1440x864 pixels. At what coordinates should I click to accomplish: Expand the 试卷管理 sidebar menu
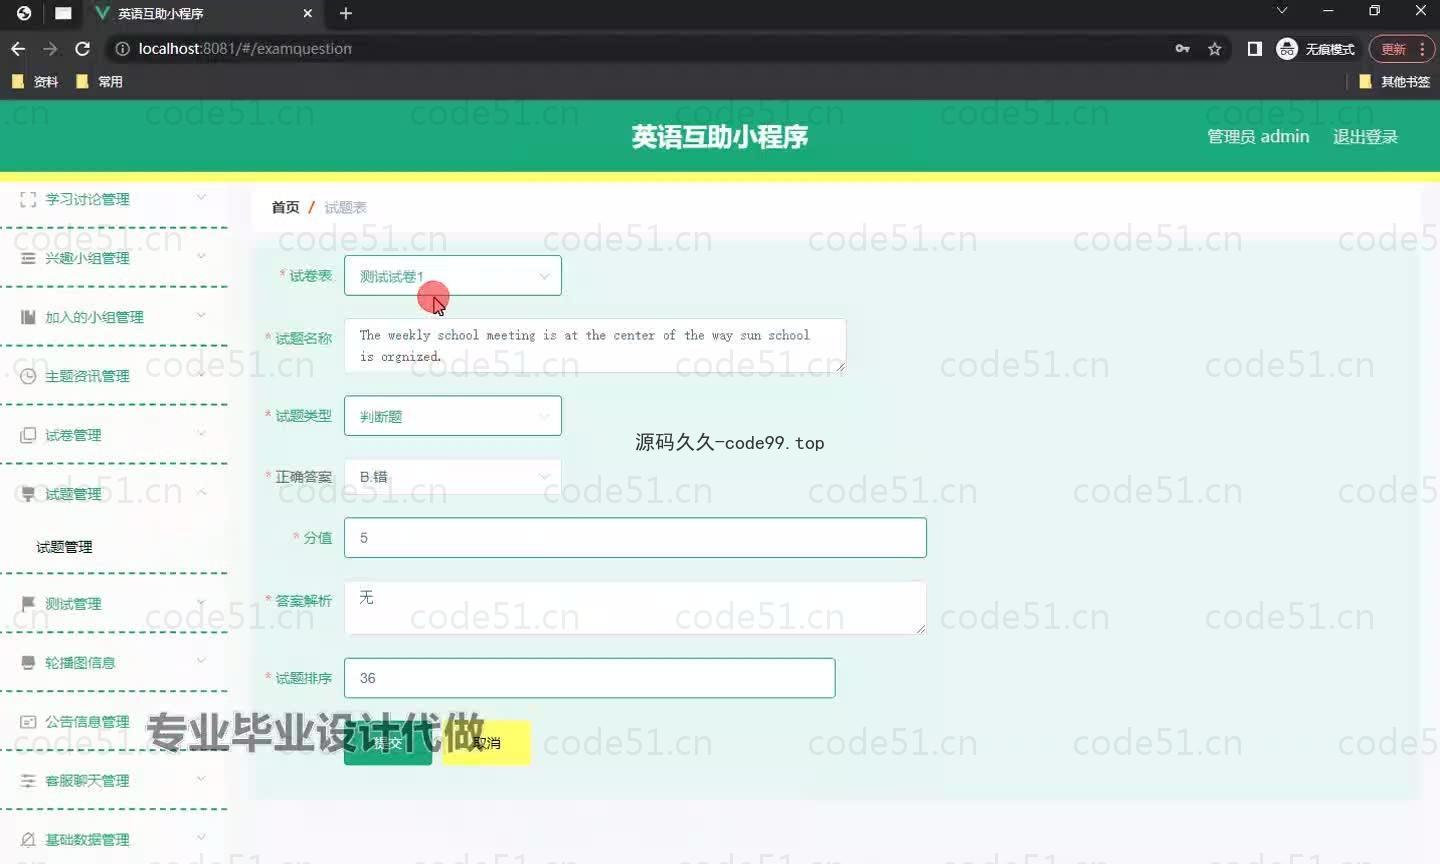click(113, 435)
